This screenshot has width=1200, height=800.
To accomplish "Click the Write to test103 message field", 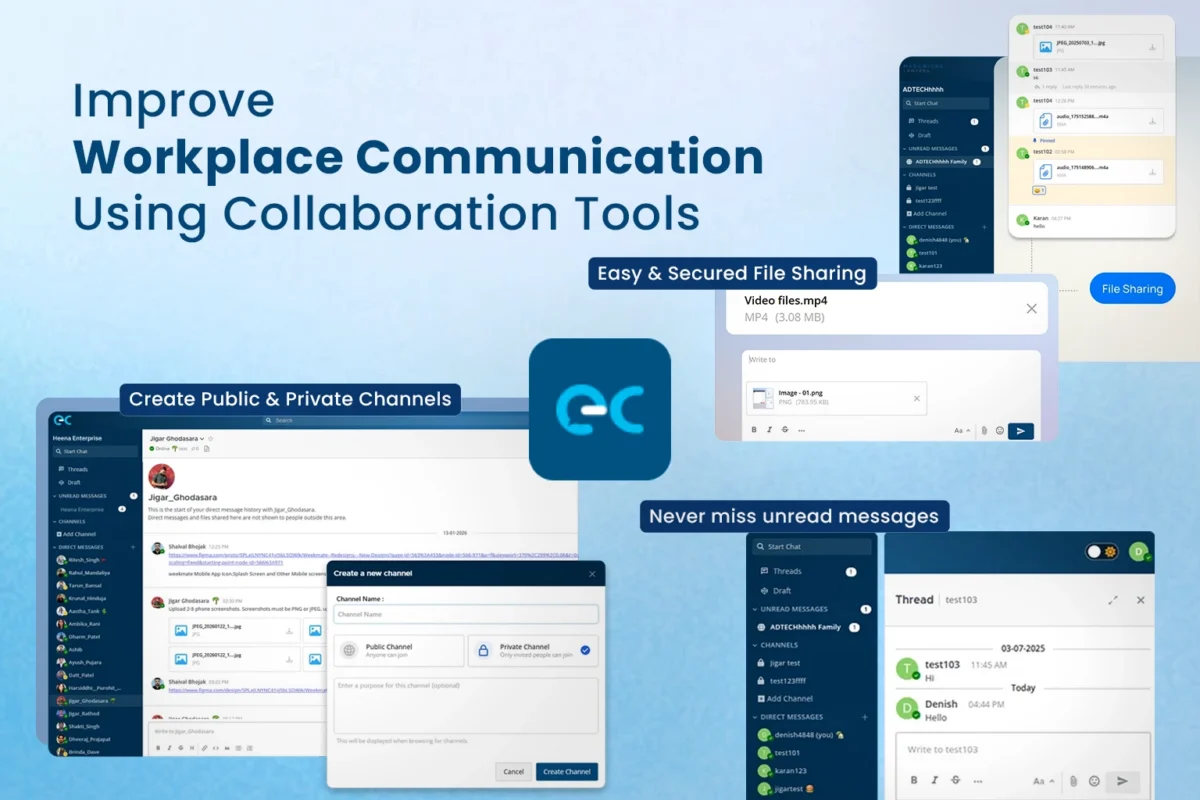I will [x=1022, y=750].
